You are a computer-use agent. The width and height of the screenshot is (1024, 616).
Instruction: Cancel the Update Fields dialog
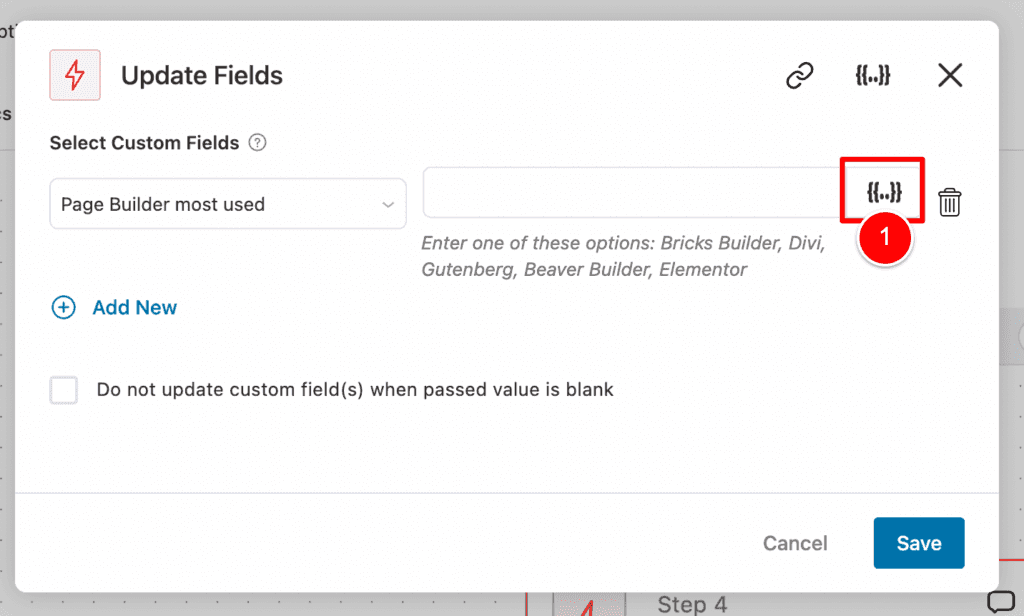[x=794, y=543]
